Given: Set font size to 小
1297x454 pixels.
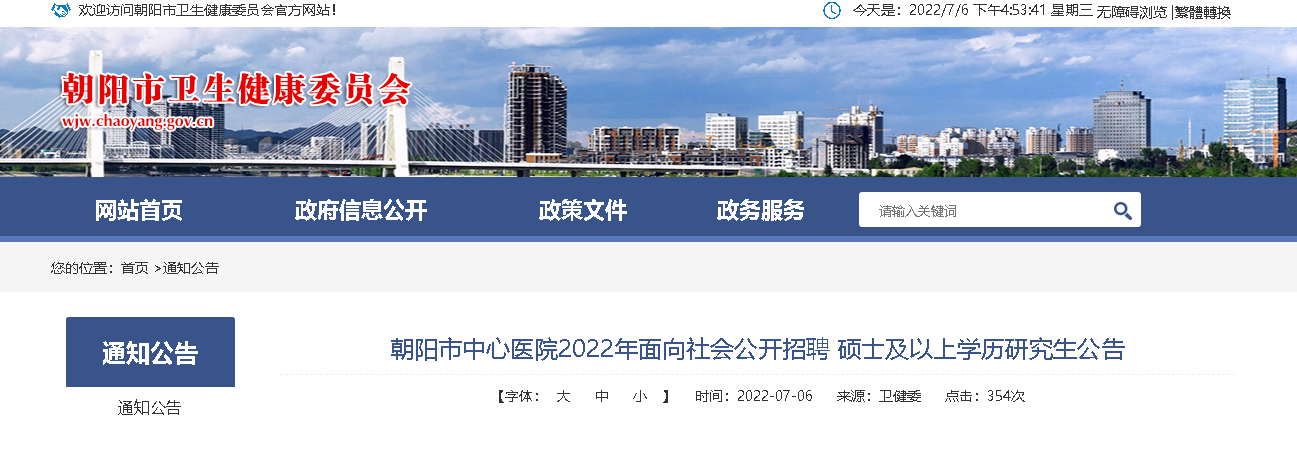Looking at the screenshot, I should click(640, 396).
